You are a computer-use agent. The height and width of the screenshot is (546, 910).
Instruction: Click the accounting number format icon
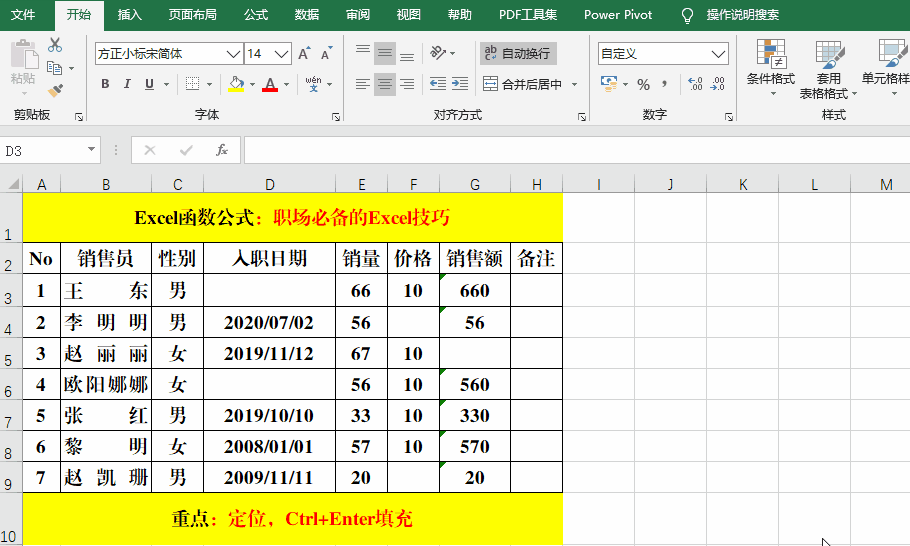pos(609,84)
